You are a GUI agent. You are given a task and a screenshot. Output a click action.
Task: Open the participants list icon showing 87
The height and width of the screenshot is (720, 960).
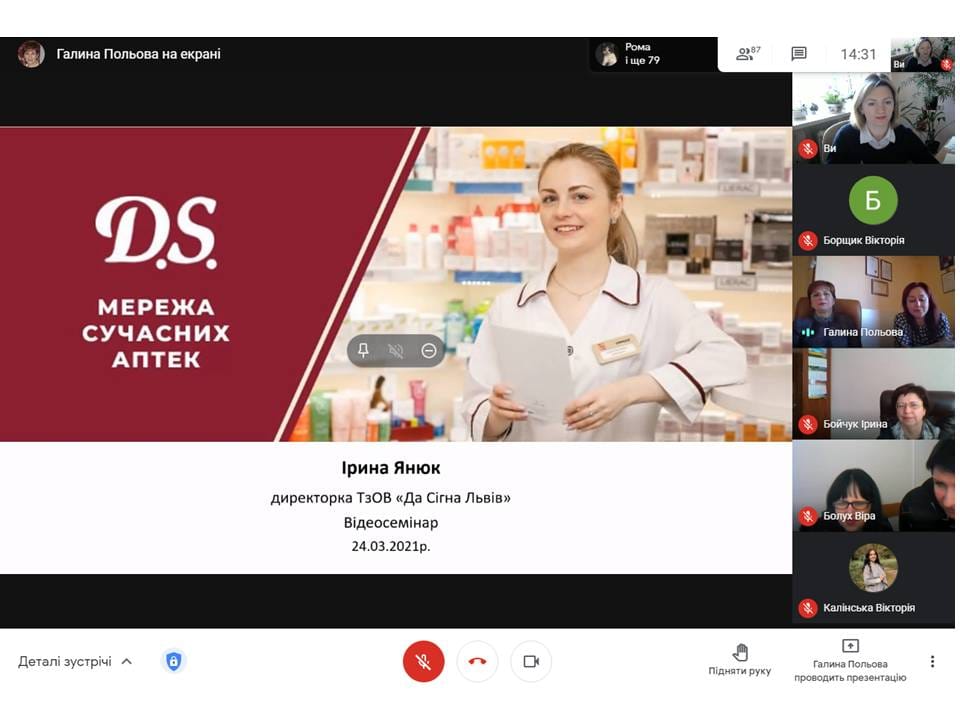pyautogui.click(x=748, y=54)
